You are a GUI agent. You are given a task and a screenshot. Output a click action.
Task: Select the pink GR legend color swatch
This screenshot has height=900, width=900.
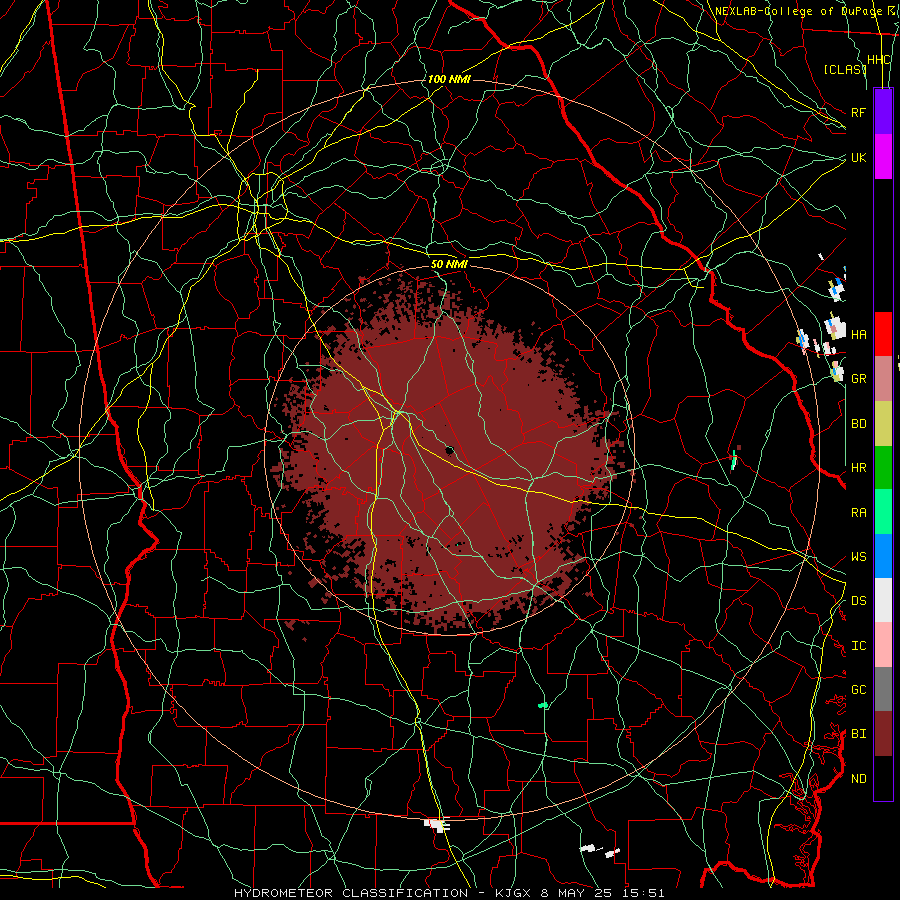[x=883, y=379]
